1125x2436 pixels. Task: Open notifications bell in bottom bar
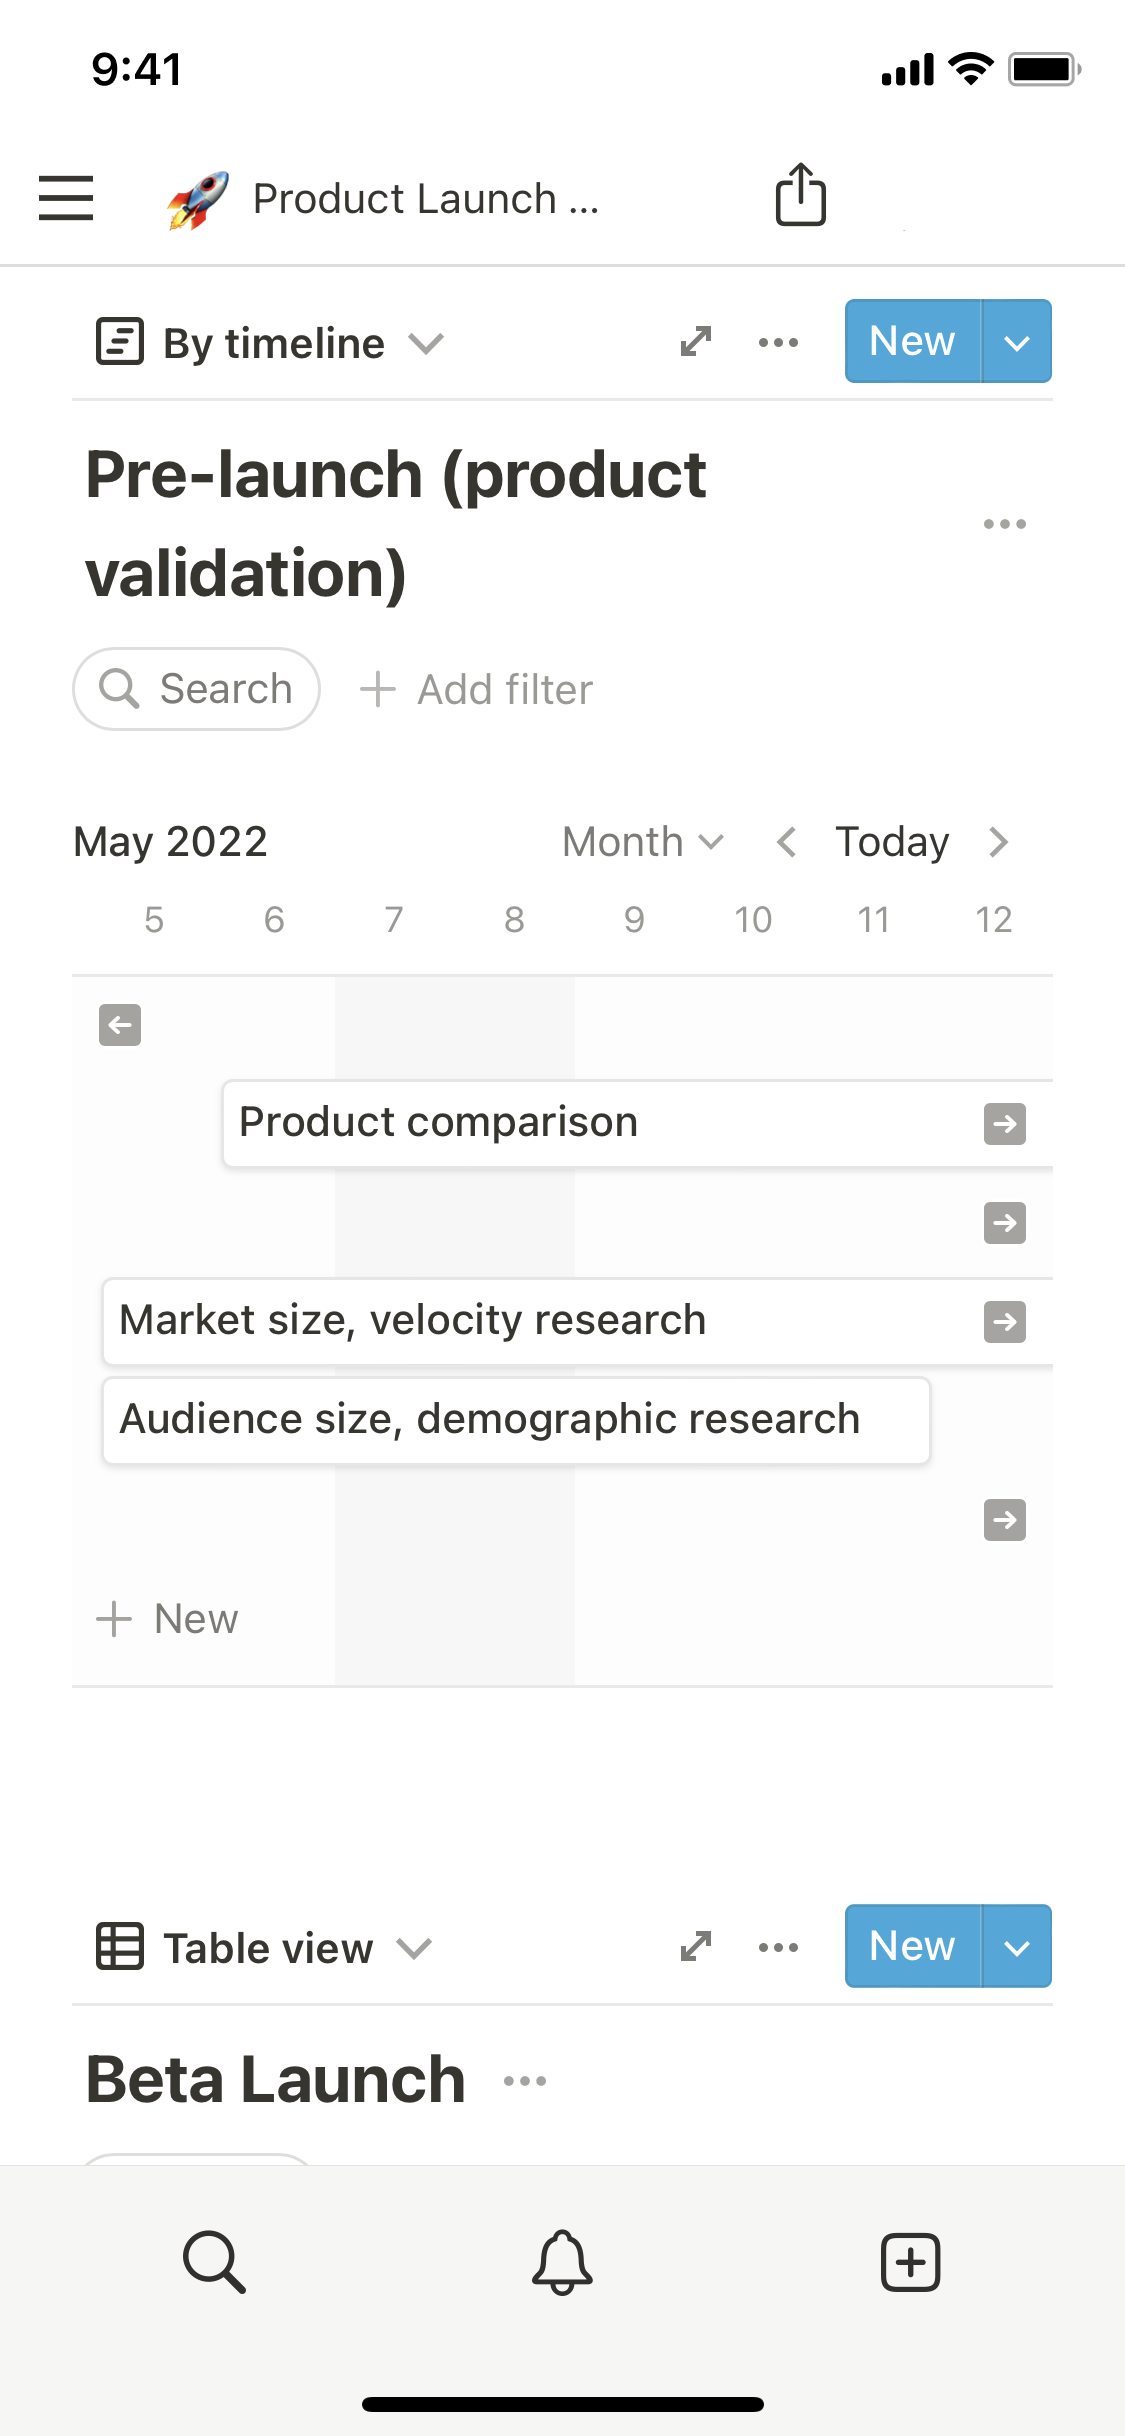coord(562,2262)
